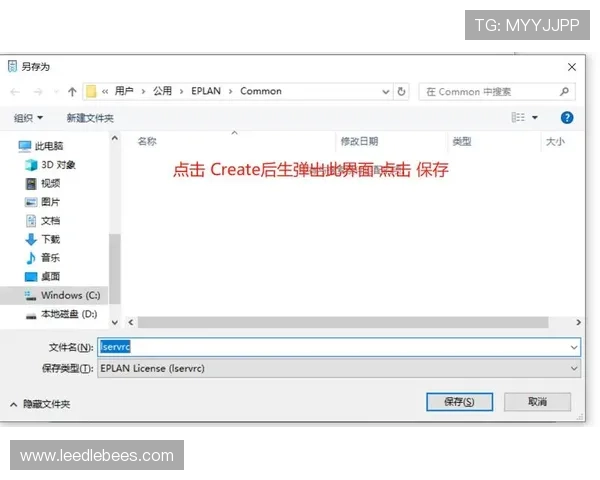
Task: Click the folder icon in address bar
Action: [x=91, y=91]
